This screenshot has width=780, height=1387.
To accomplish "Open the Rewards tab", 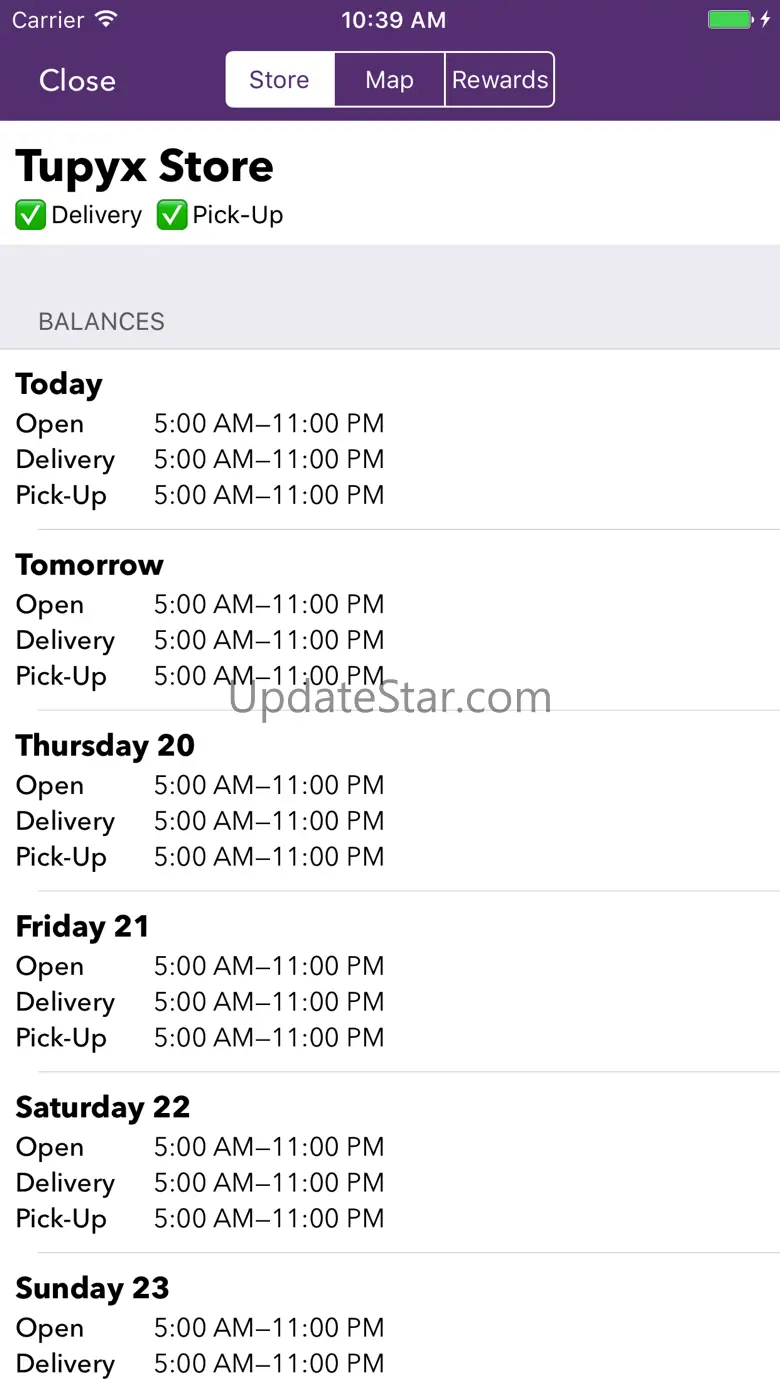I will (x=500, y=80).
